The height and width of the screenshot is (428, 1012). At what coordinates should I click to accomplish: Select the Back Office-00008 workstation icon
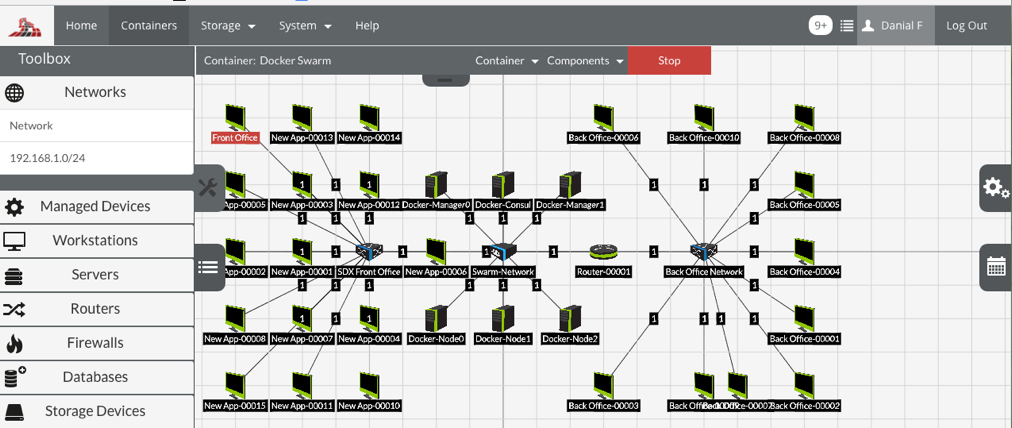[804, 117]
